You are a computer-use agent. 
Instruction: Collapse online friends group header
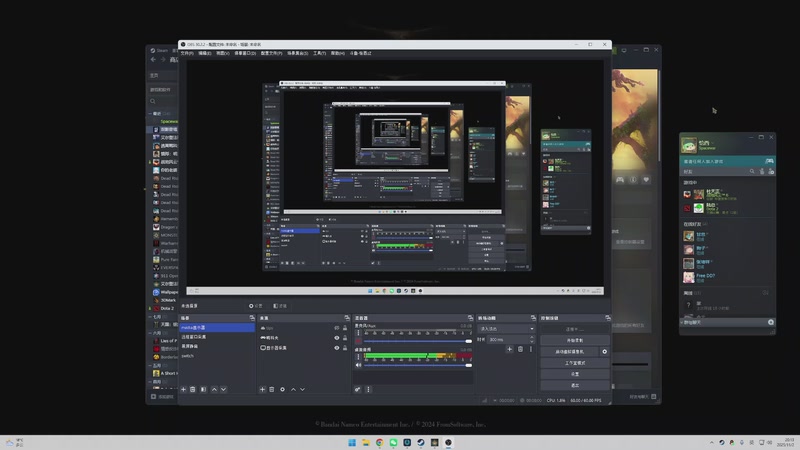(x=695, y=224)
